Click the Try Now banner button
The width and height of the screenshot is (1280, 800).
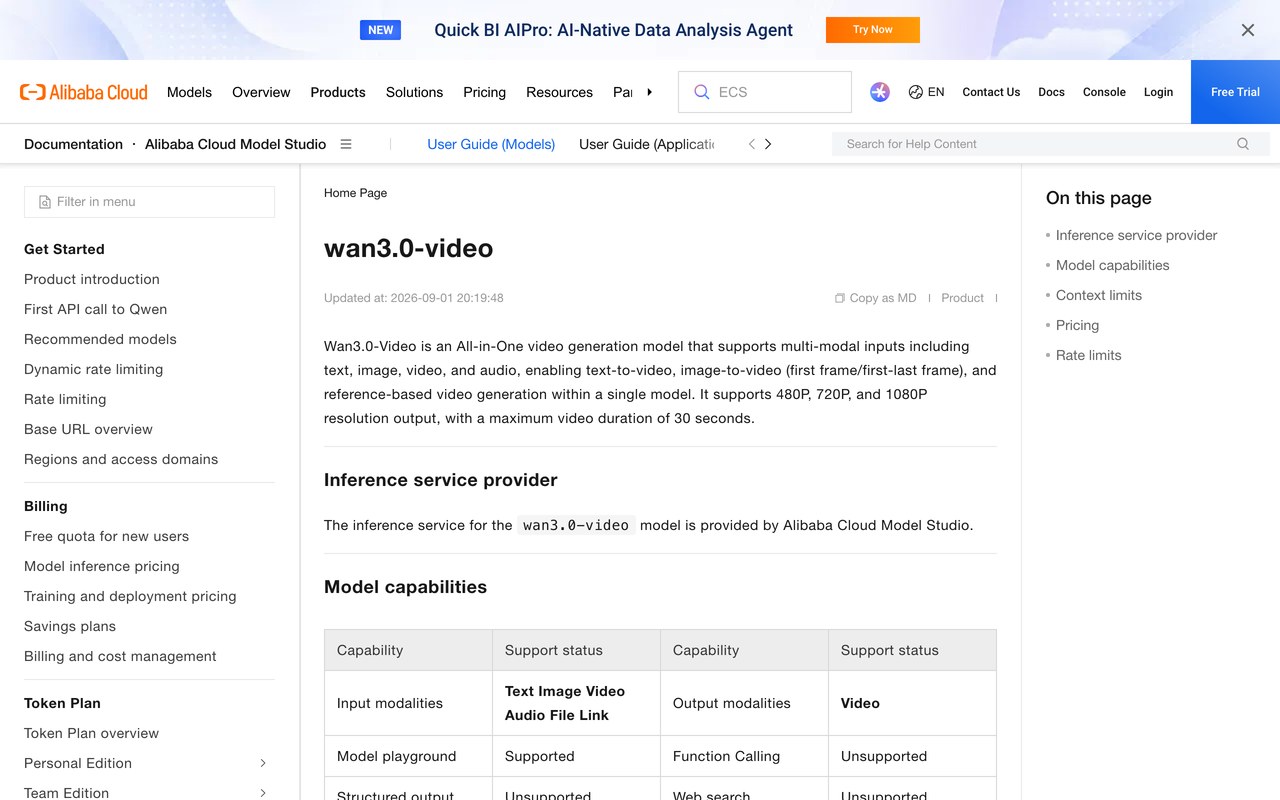click(x=873, y=30)
